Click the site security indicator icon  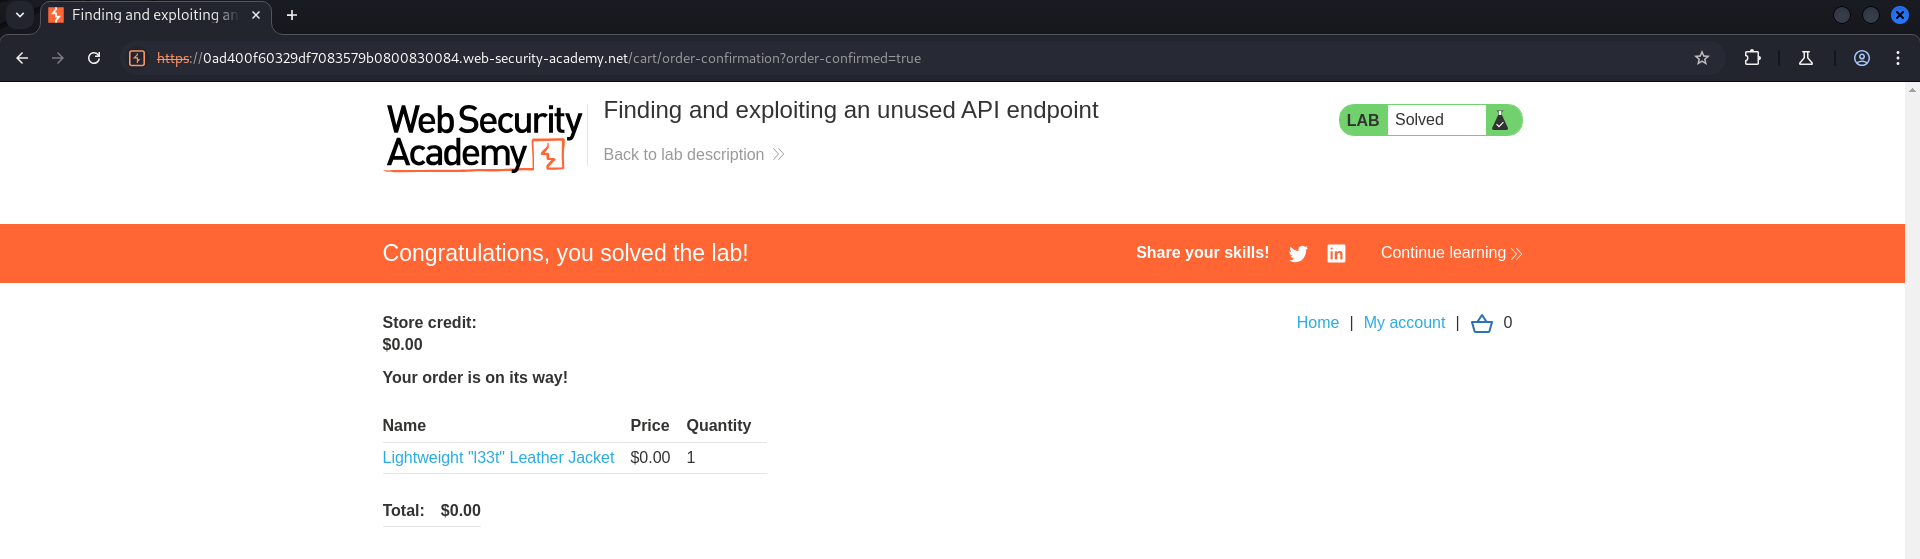pyautogui.click(x=137, y=58)
